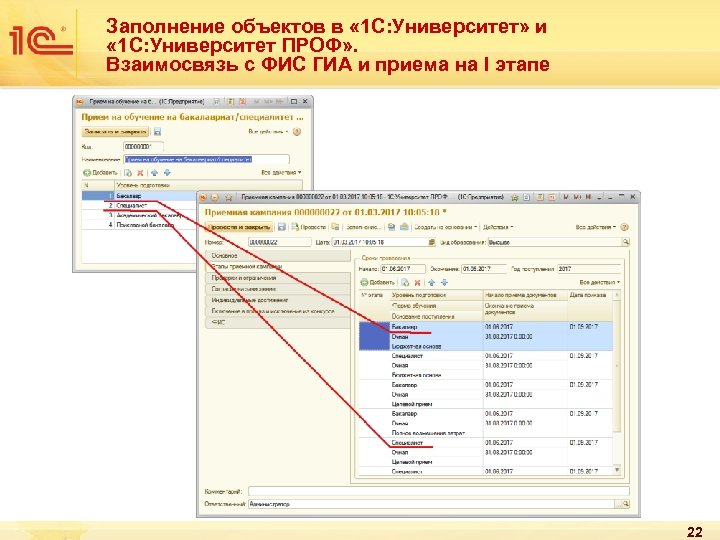Click the 'Код' field in the back window

tap(143, 146)
